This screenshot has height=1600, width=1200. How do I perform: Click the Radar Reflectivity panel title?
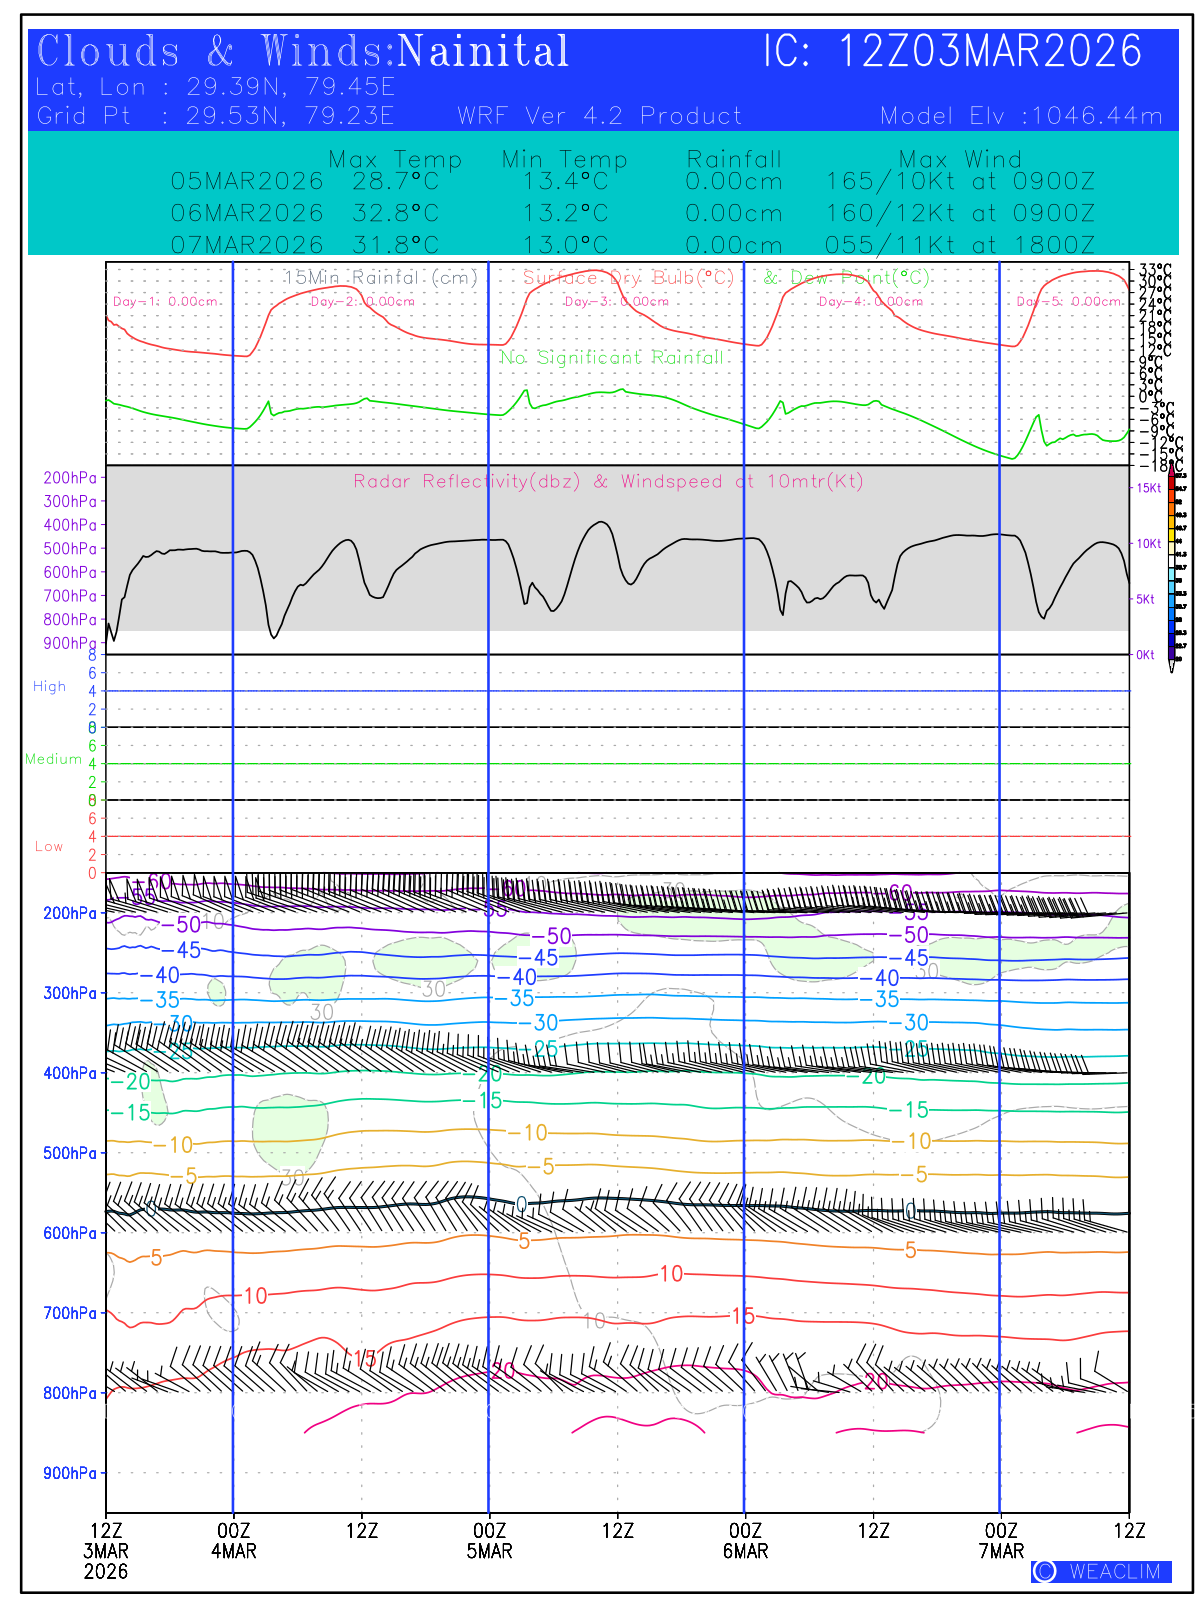point(608,481)
